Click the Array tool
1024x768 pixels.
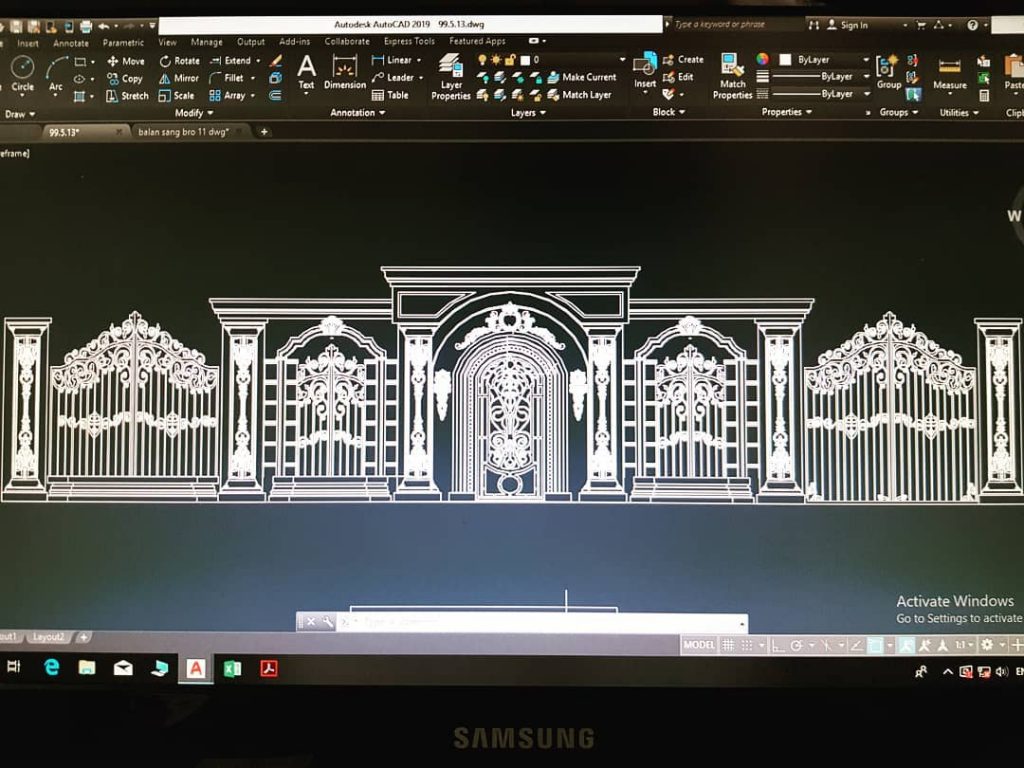click(227, 95)
